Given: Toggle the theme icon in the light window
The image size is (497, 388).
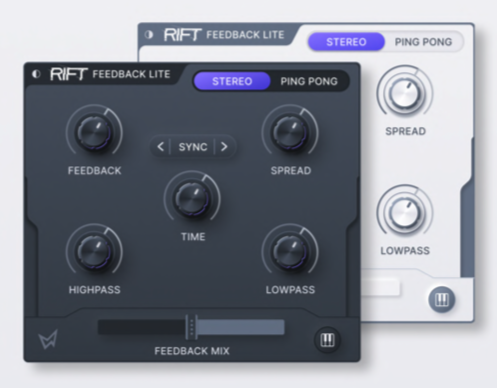Looking at the screenshot, I should pos(149,35).
